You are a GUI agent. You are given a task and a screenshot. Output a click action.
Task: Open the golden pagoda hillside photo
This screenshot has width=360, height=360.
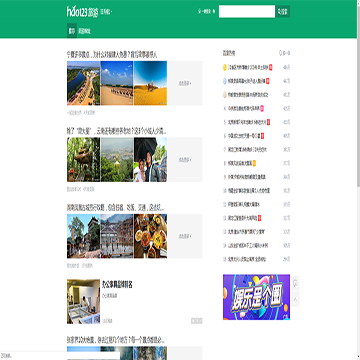(x=117, y=160)
